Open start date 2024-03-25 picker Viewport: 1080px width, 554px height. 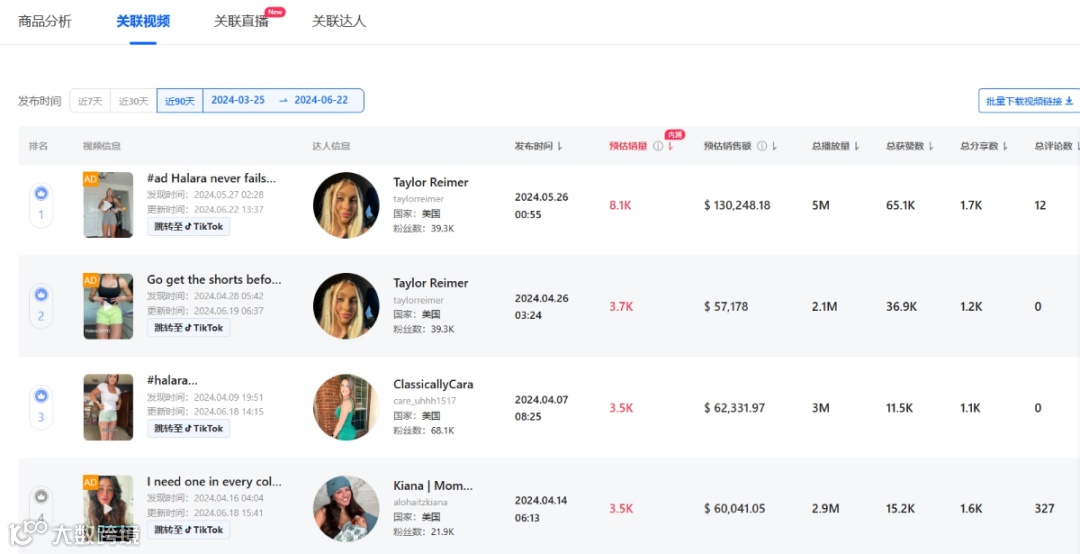point(238,101)
